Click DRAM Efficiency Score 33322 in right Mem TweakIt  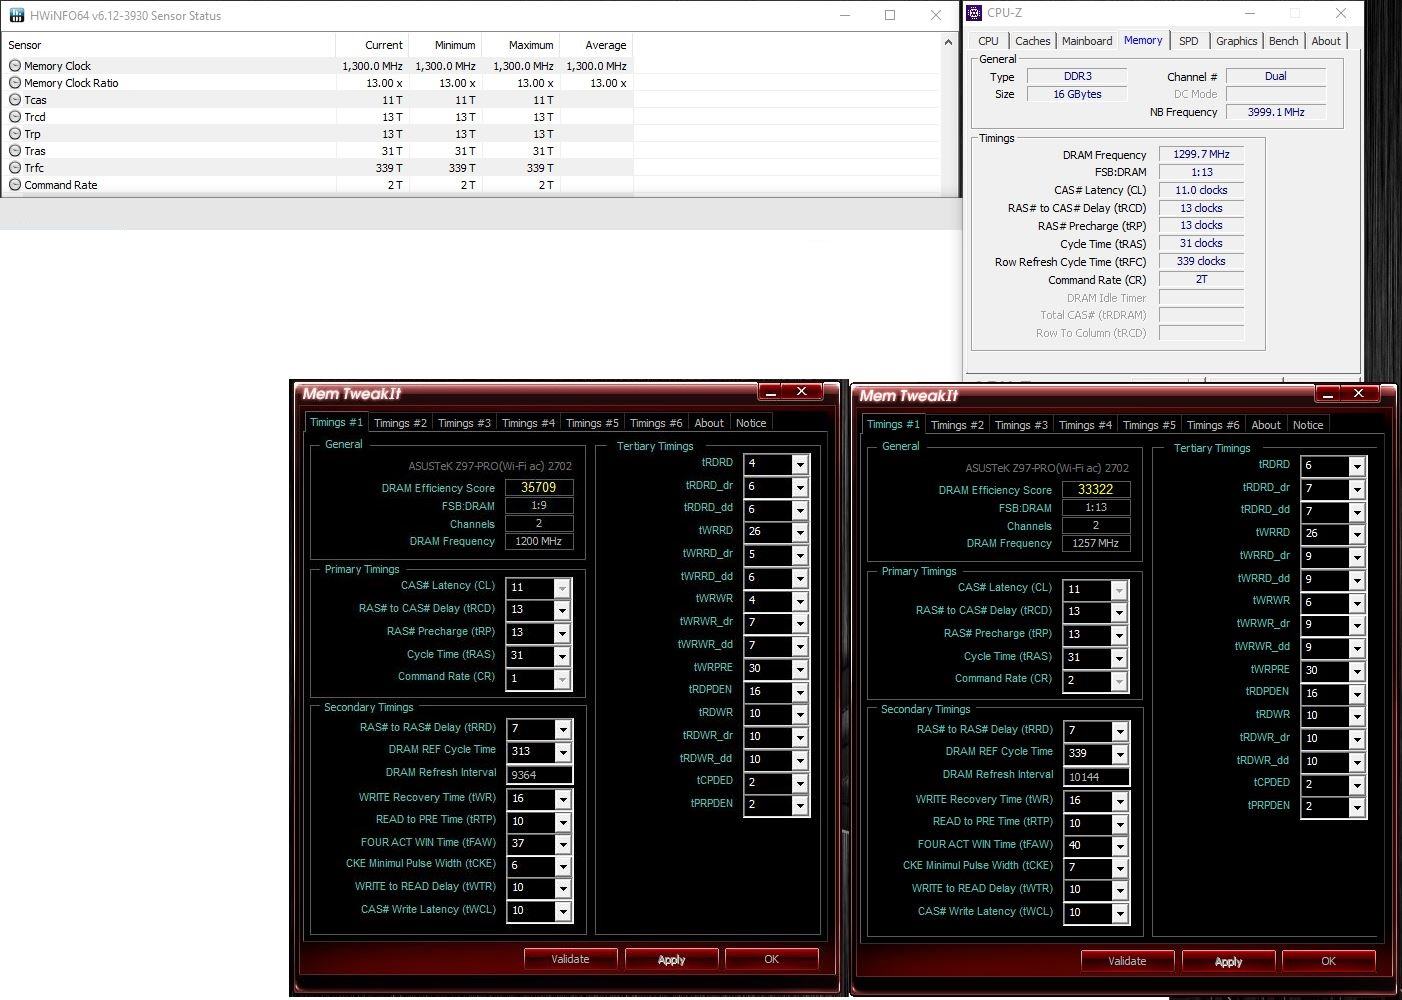point(1095,490)
